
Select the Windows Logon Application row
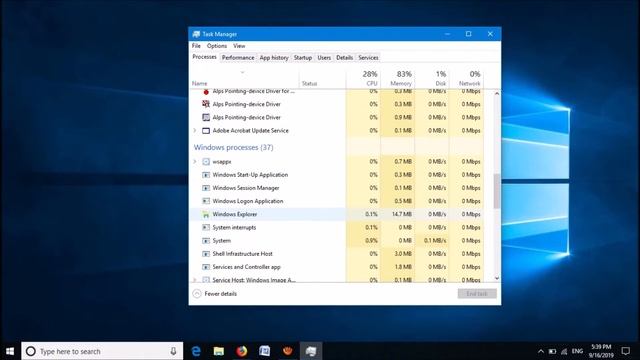pyautogui.click(x=337, y=201)
